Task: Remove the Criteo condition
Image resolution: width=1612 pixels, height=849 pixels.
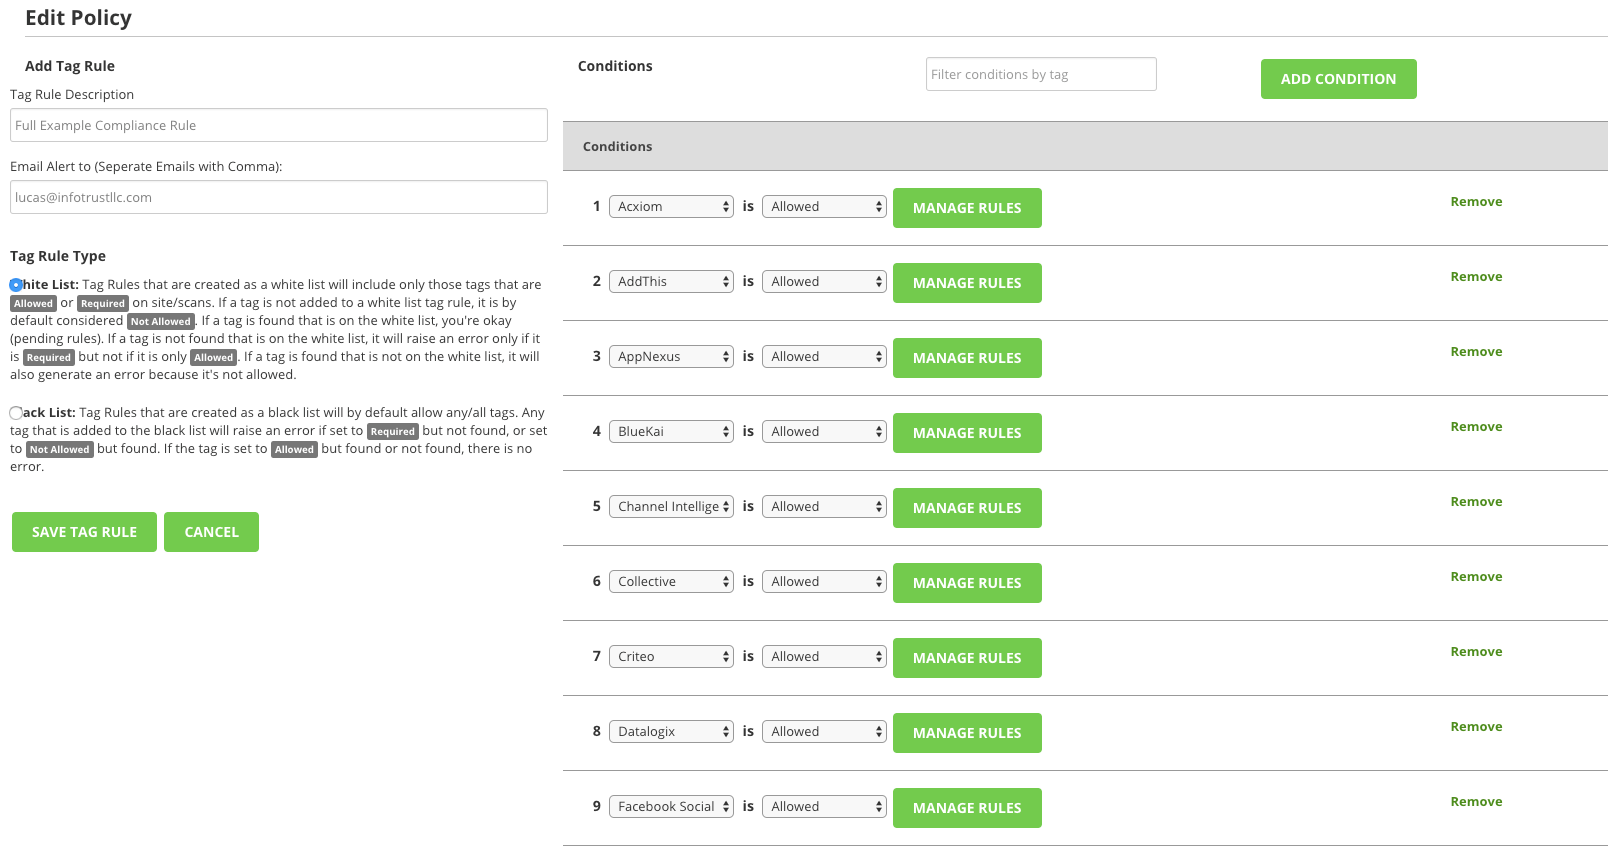Action: 1476,652
